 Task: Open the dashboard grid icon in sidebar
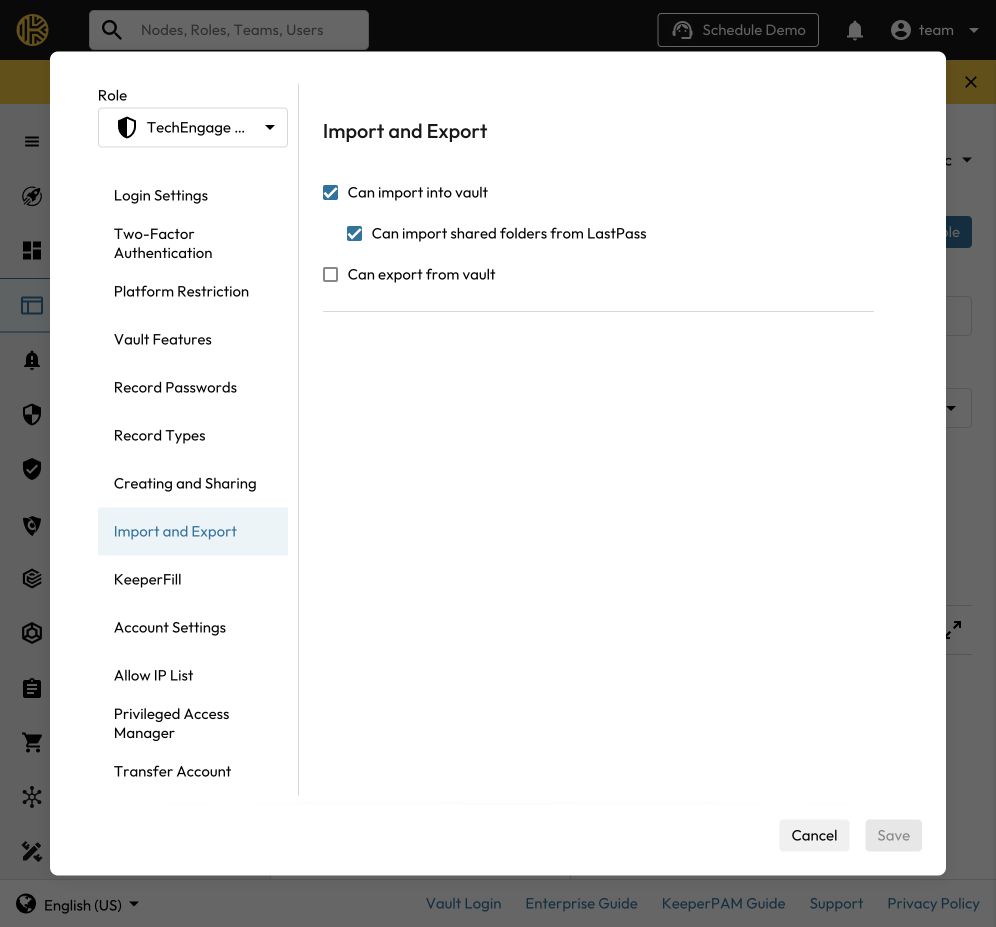[x=32, y=250]
